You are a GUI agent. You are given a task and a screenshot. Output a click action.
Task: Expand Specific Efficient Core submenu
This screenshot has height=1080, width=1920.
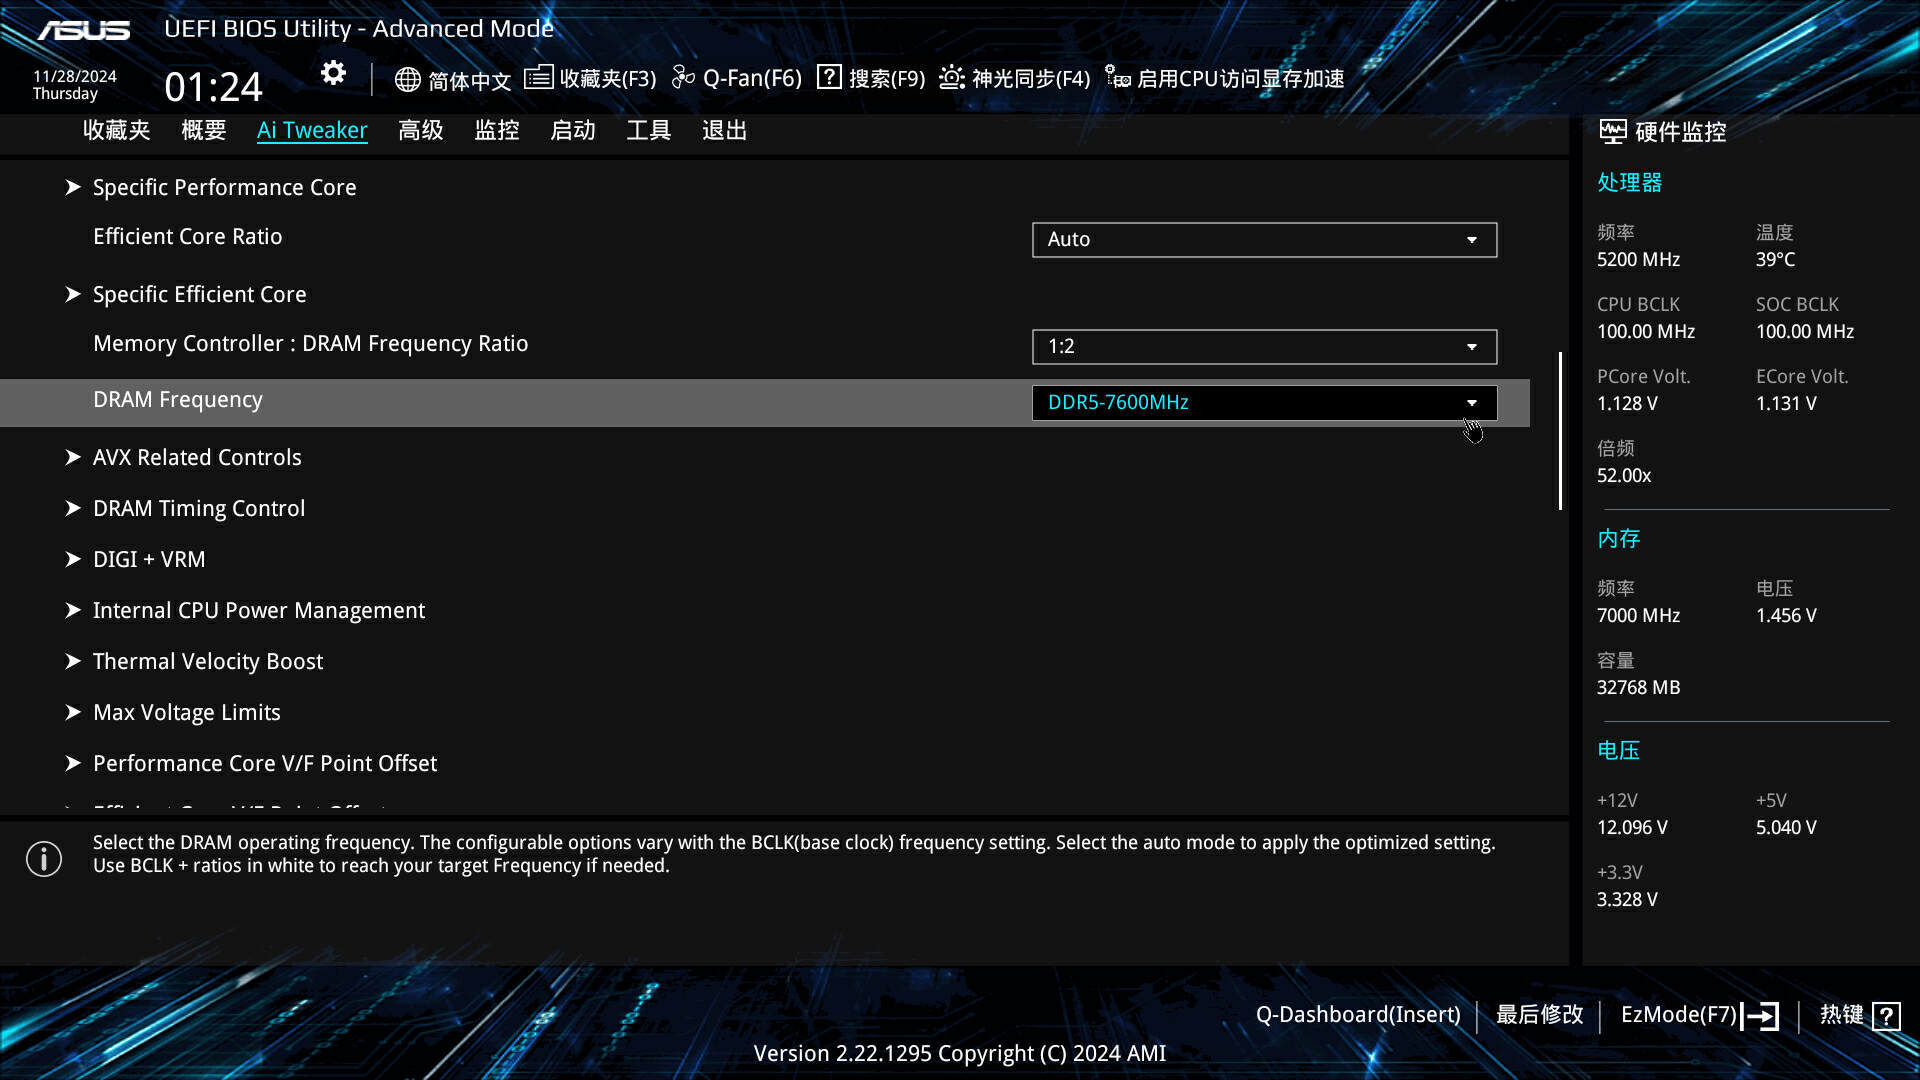[199, 294]
